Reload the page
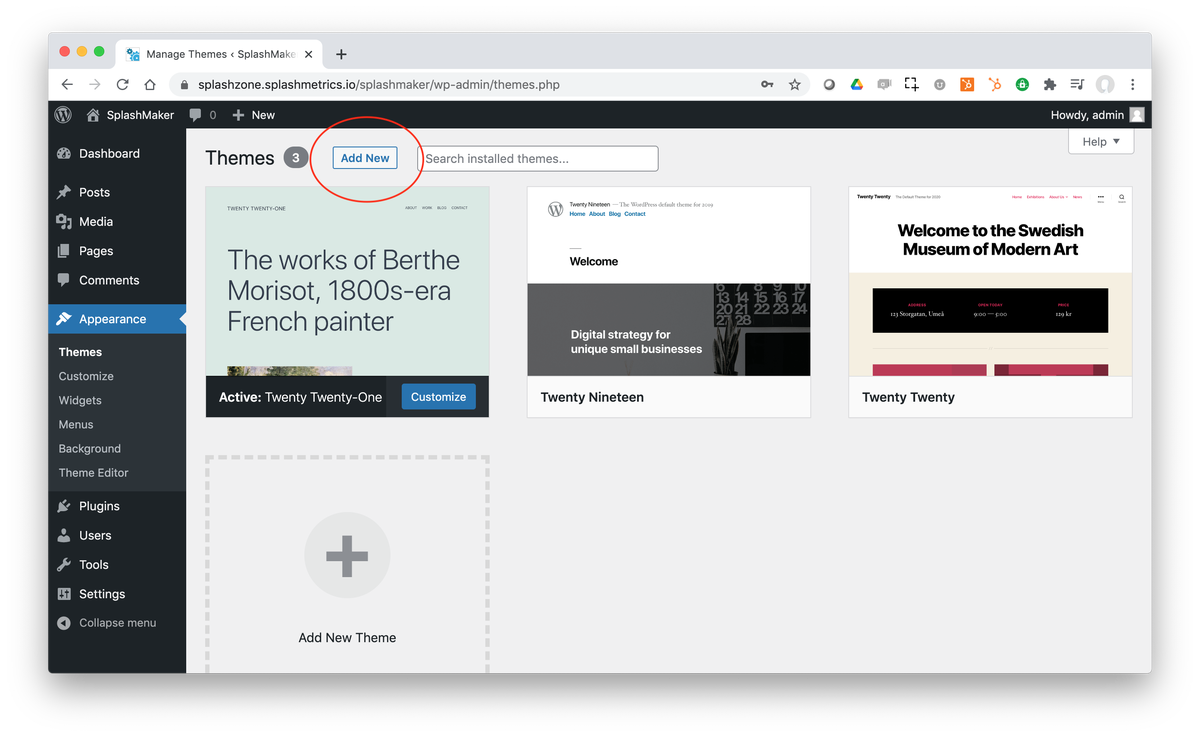This screenshot has width=1200, height=737. 123,85
